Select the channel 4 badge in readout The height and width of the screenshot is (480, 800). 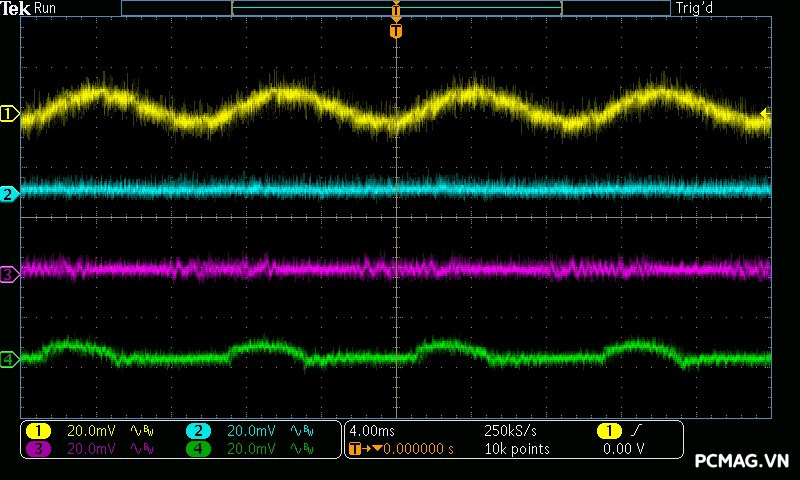[198, 449]
